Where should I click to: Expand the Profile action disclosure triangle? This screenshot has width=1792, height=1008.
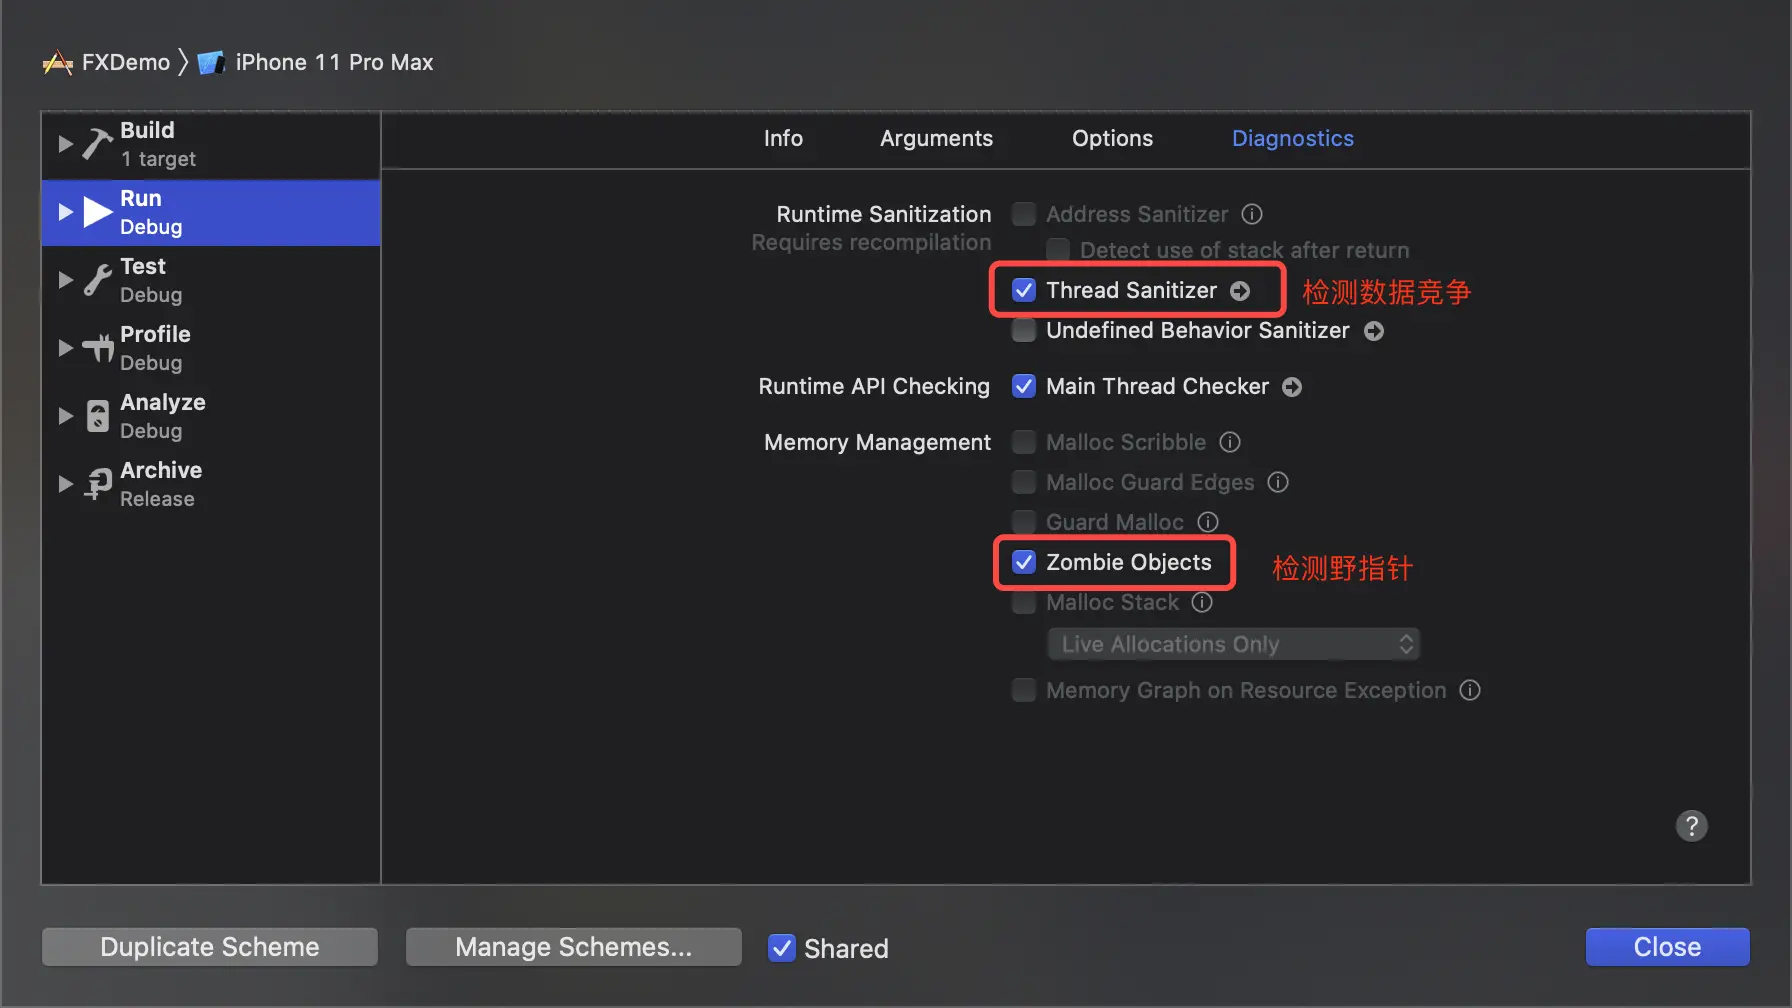[x=66, y=348]
